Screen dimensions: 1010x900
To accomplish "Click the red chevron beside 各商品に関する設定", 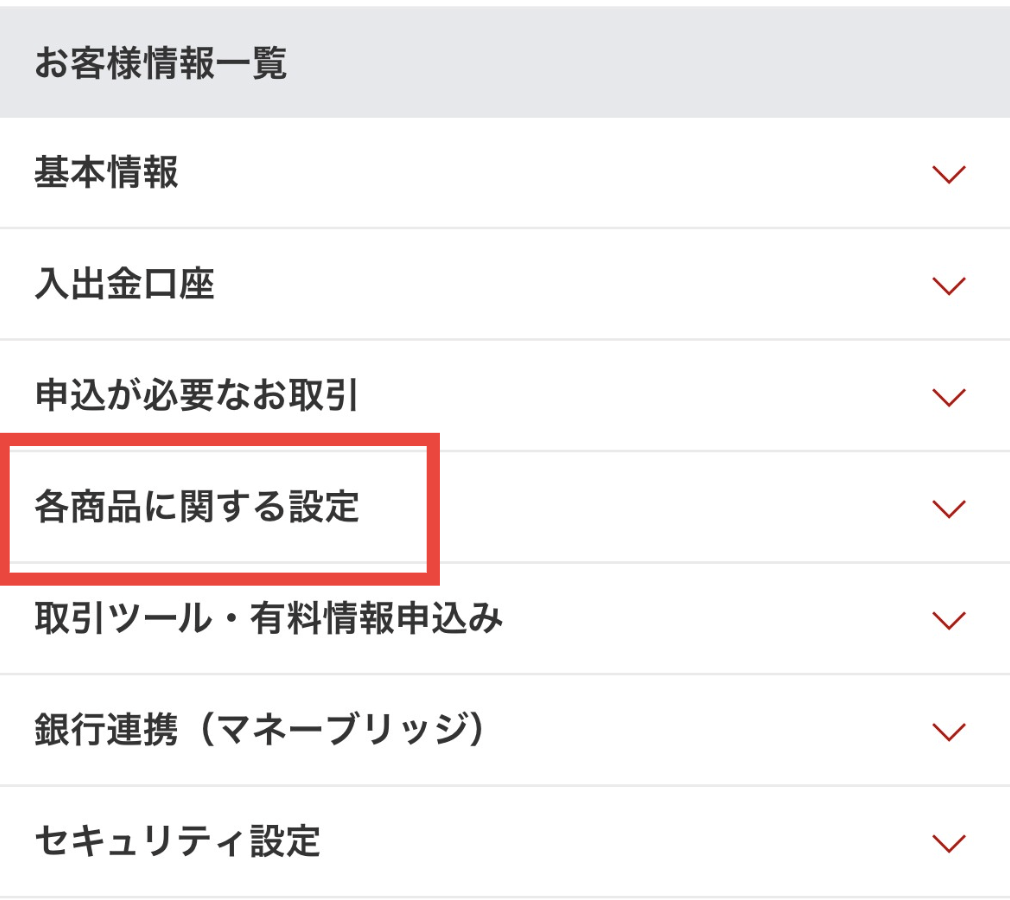I will [x=948, y=509].
